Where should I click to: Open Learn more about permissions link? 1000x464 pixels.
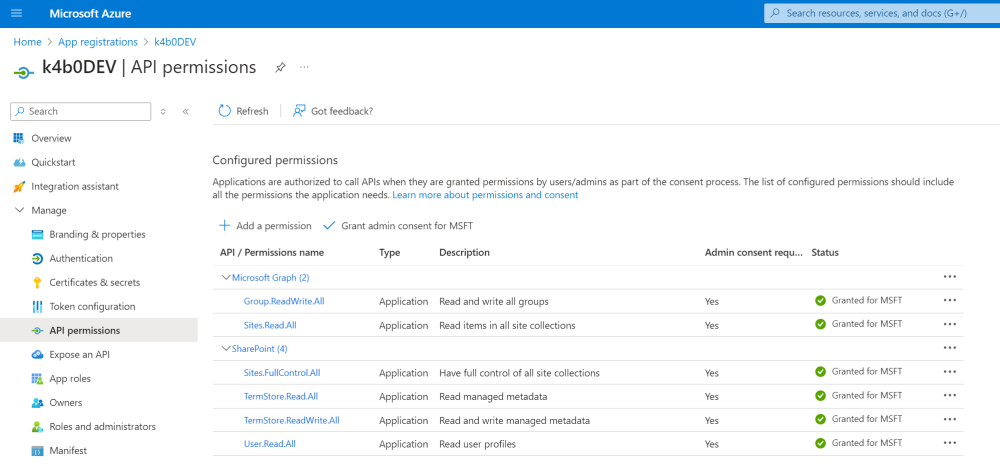pyautogui.click(x=485, y=195)
